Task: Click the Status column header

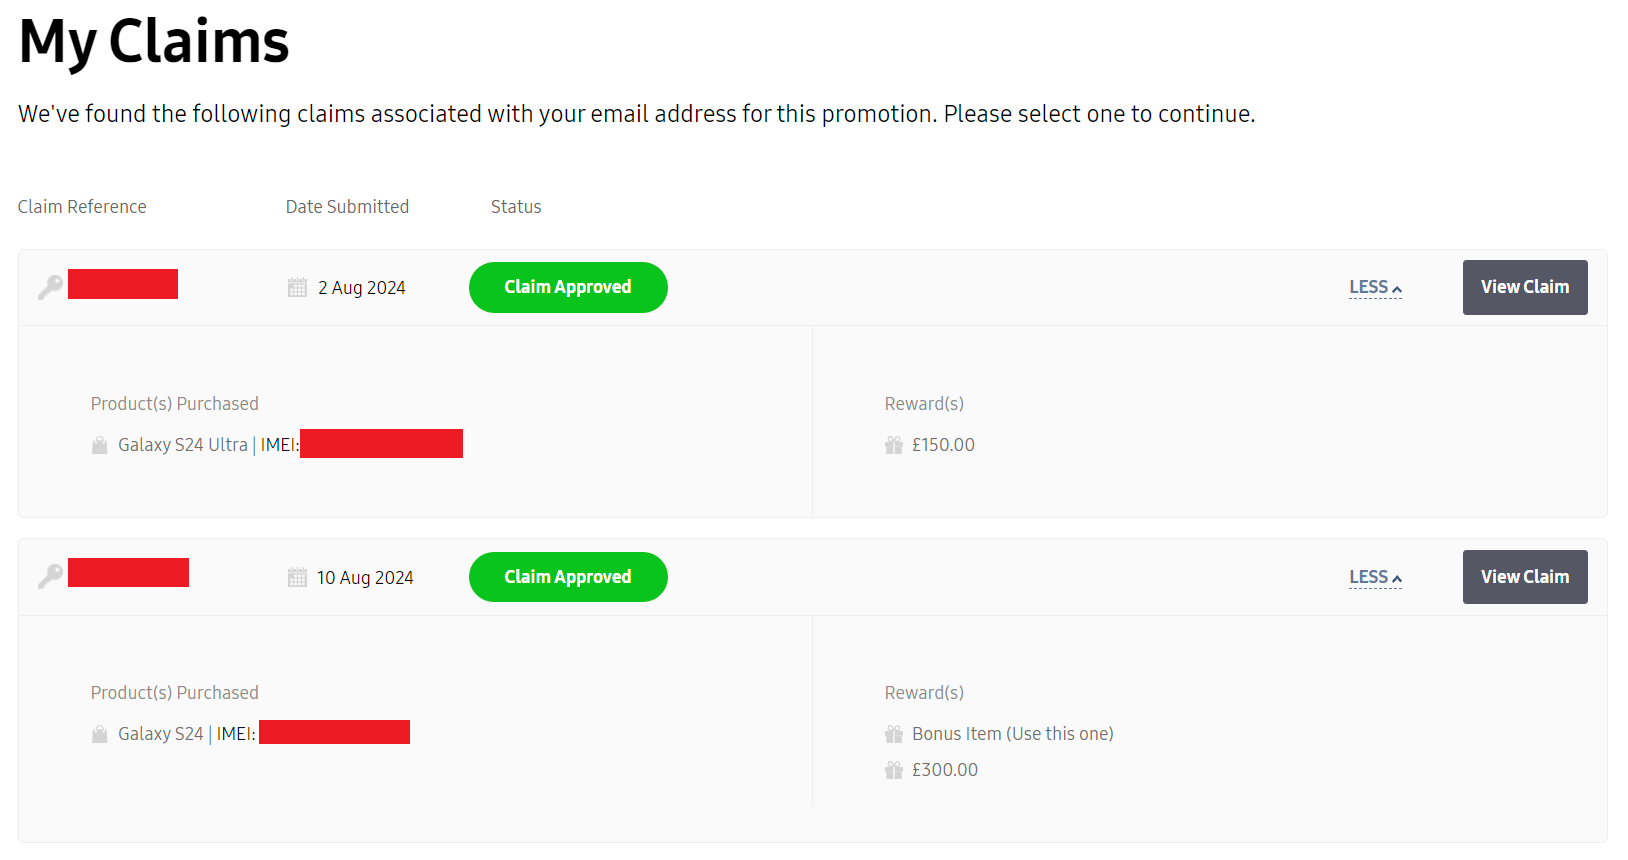Action: [516, 207]
